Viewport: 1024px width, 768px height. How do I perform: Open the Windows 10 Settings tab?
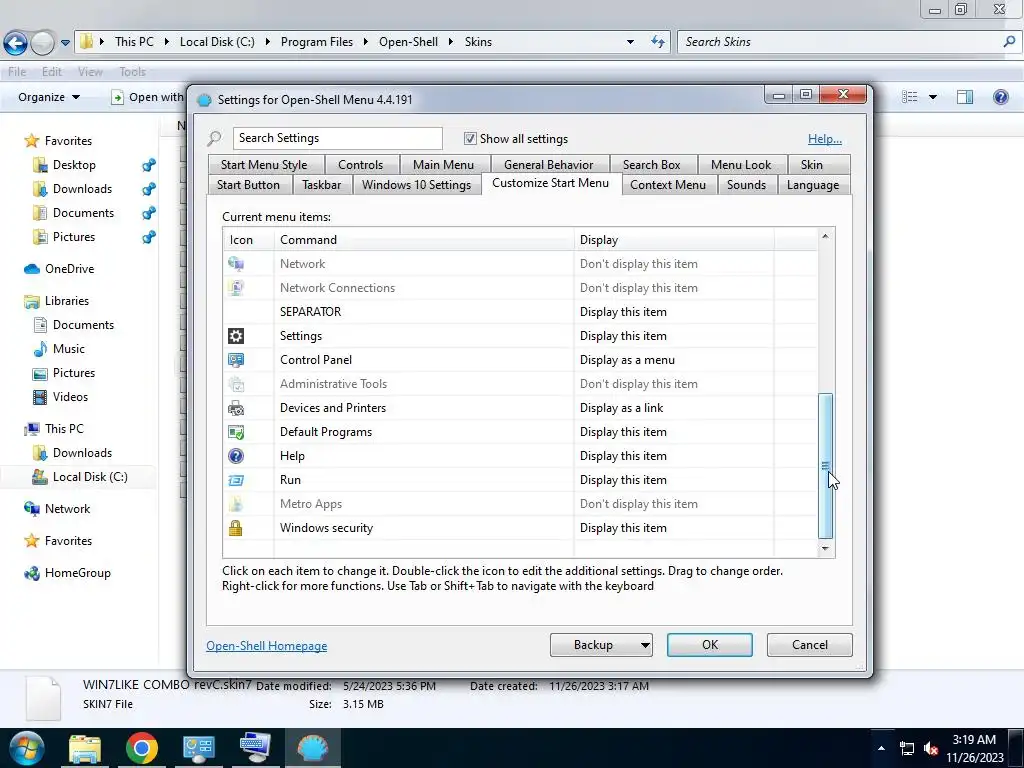[417, 185]
